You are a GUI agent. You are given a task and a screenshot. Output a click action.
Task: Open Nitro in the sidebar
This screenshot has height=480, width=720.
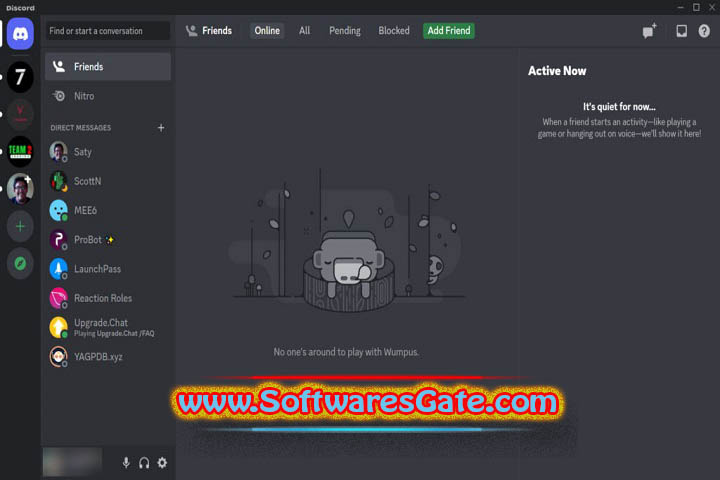pyautogui.click(x=108, y=96)
